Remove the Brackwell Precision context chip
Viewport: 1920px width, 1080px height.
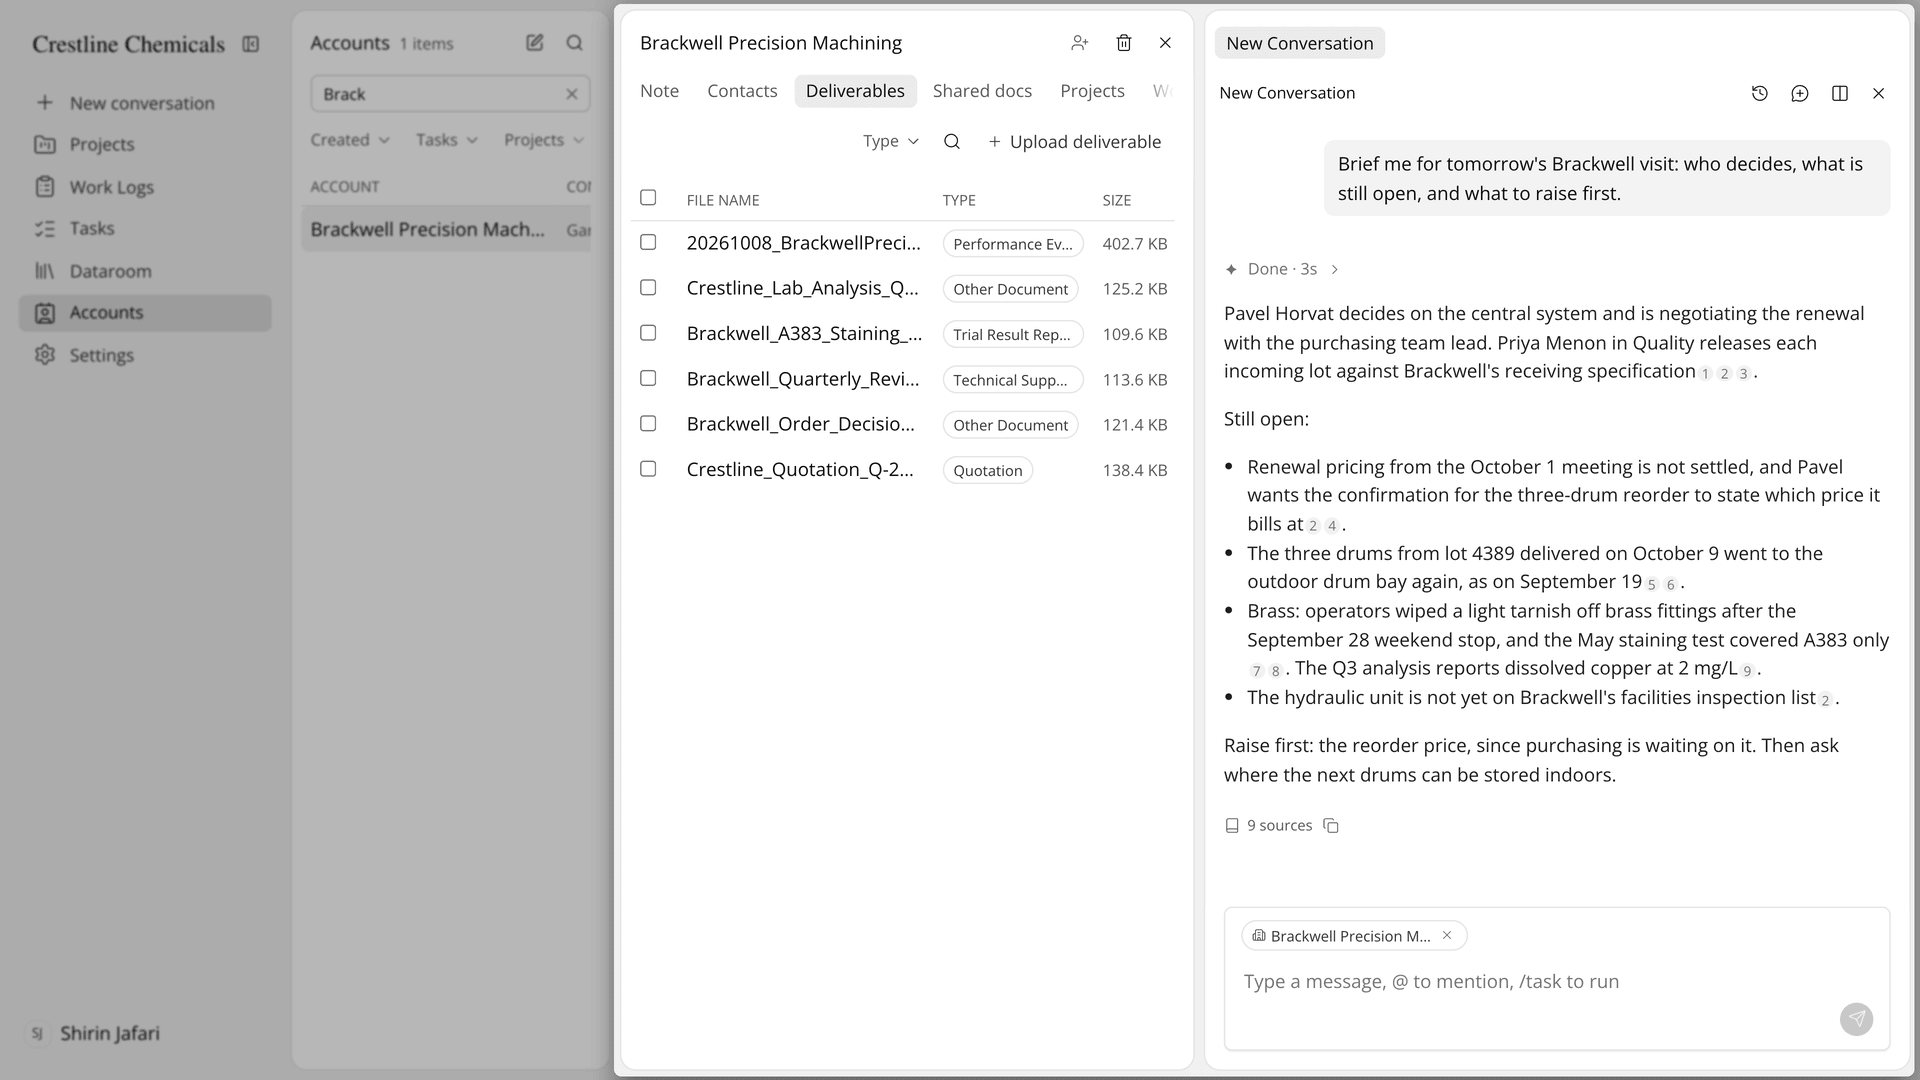tap(1447, 935)
